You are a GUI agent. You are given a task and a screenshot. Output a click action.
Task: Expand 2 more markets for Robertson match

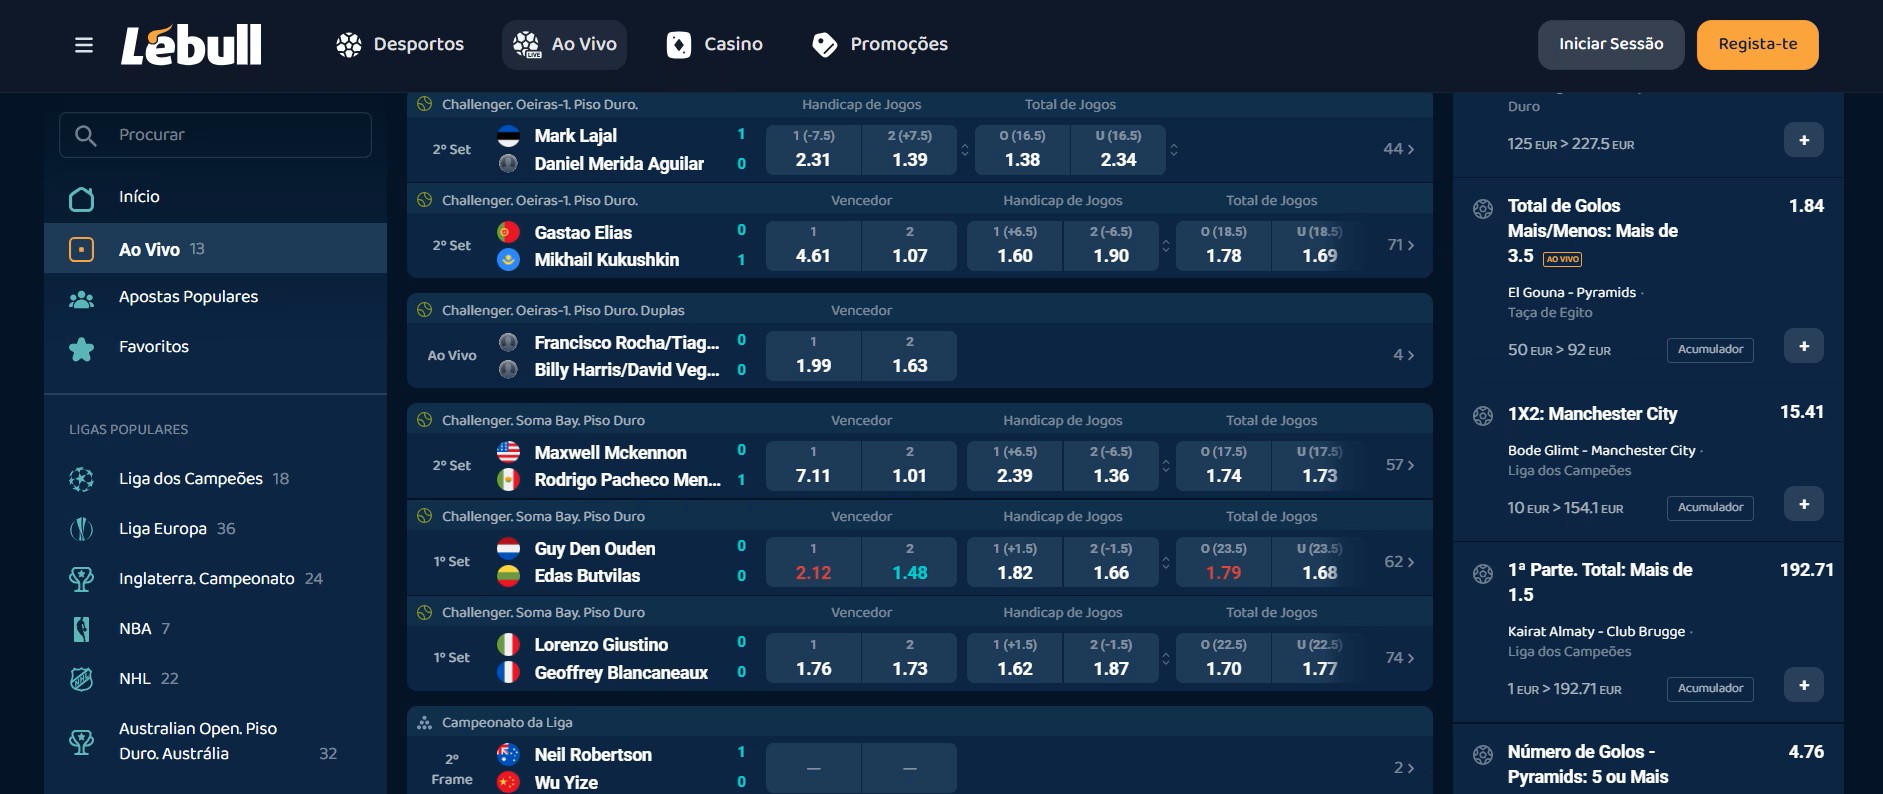(1404, 768)
